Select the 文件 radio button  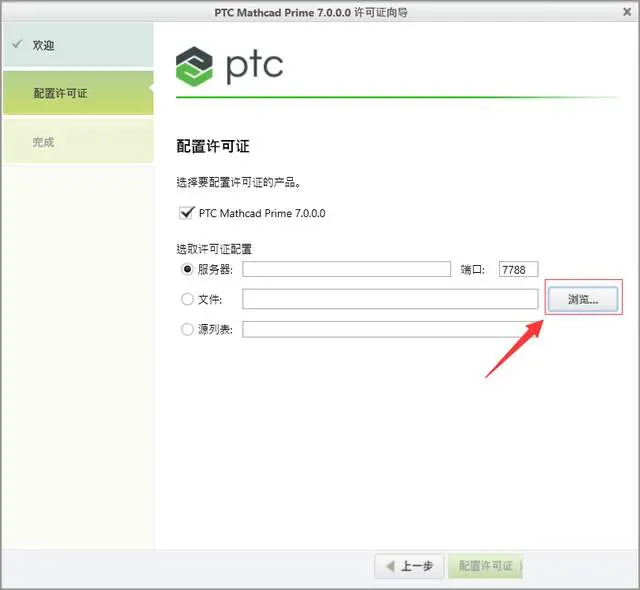tap(187, 299)
